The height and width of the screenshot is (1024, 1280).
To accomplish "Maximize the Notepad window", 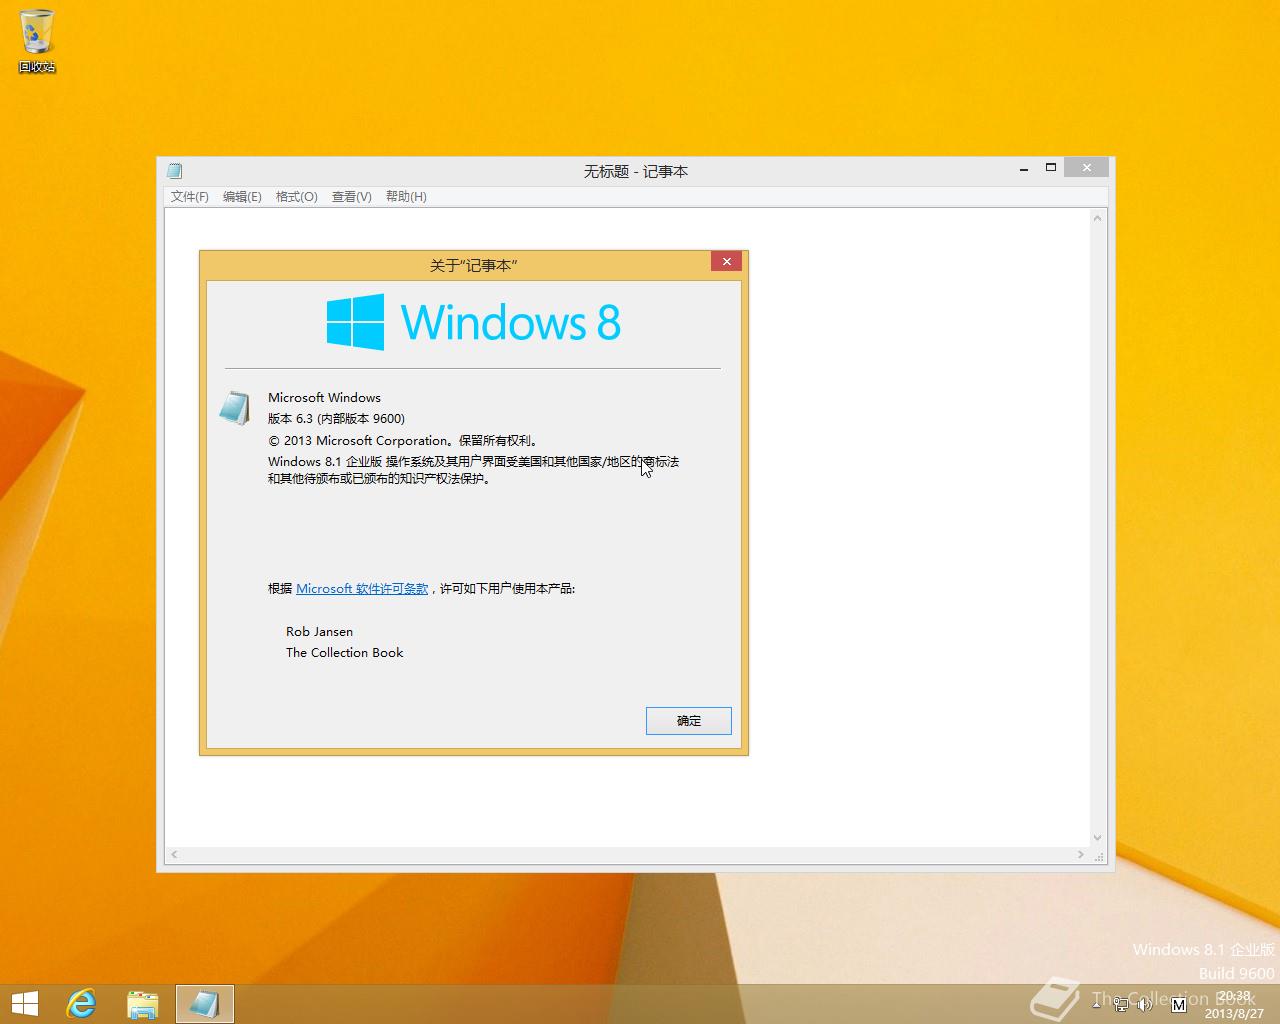I will click(1051, 168).
